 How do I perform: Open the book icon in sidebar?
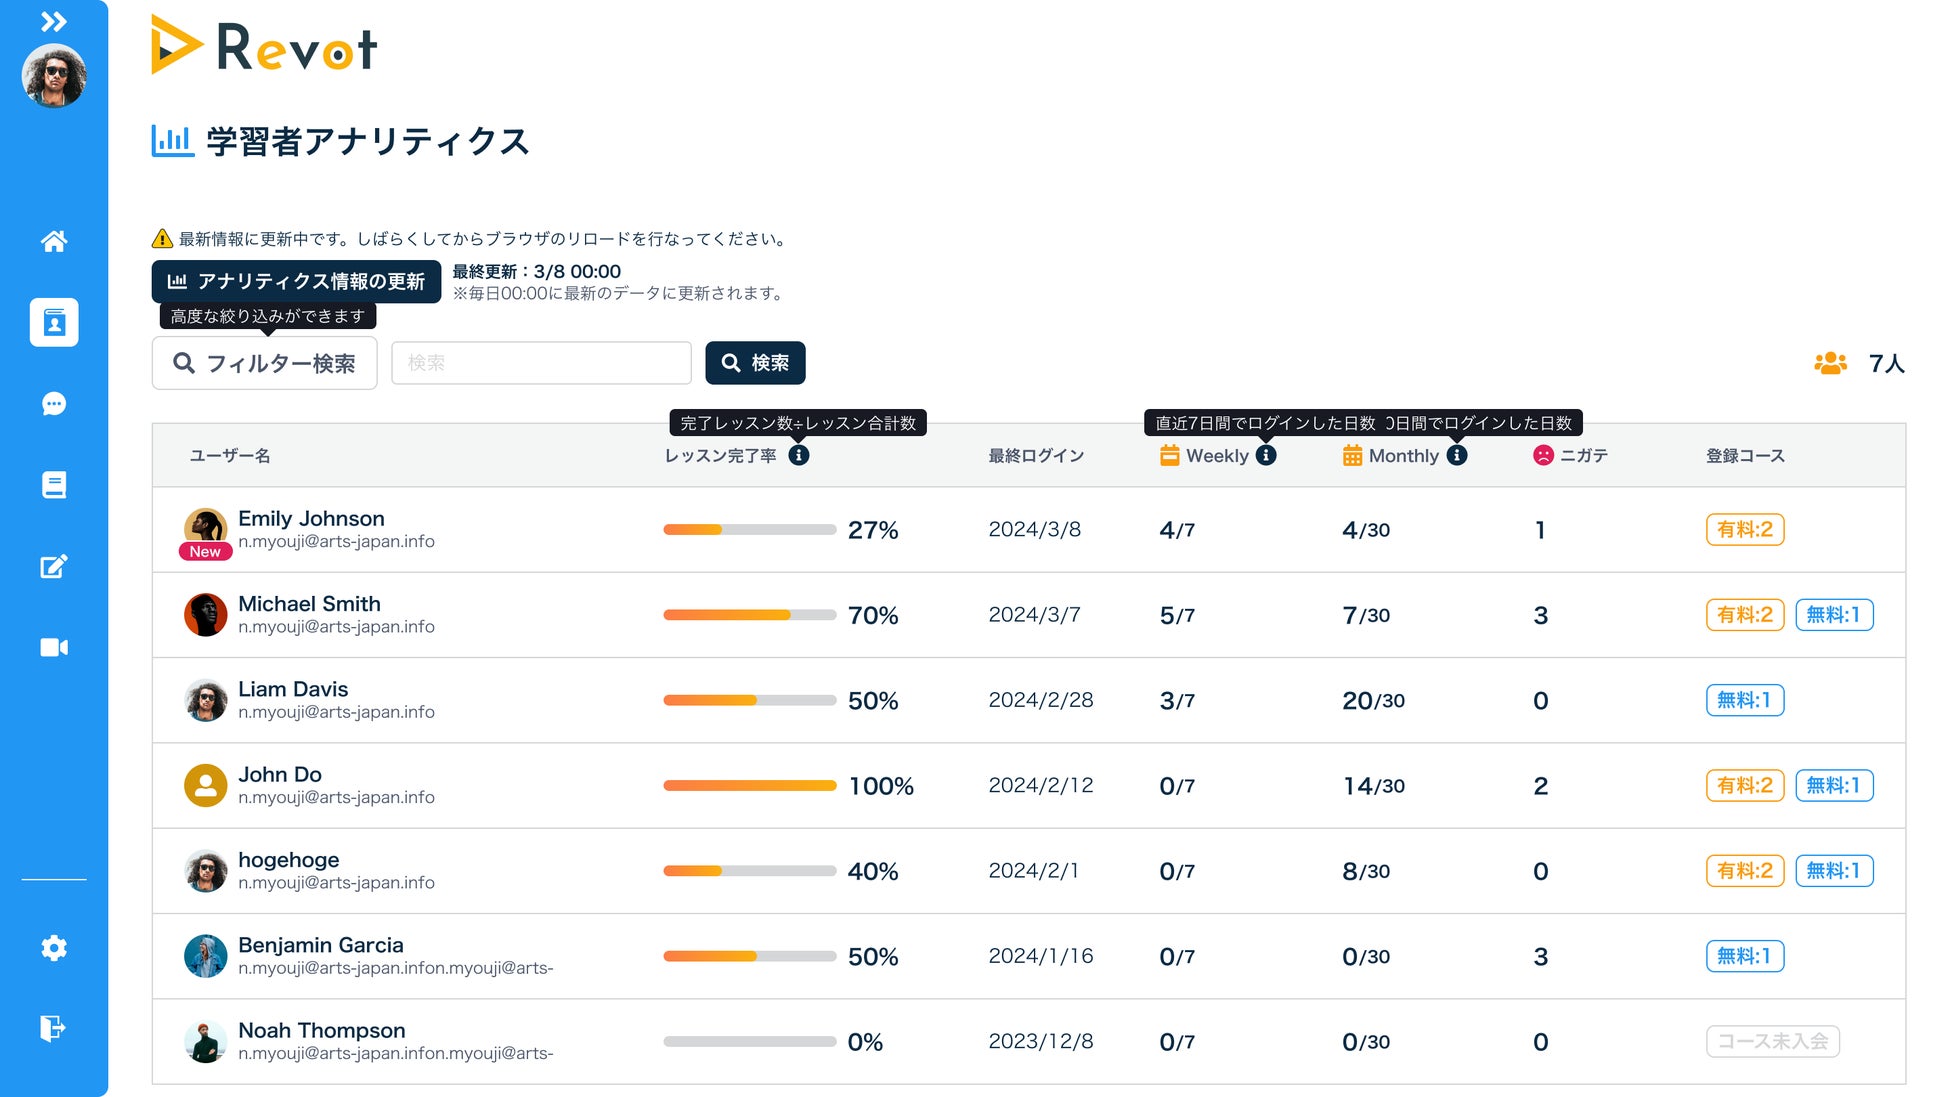pos(54,485)
